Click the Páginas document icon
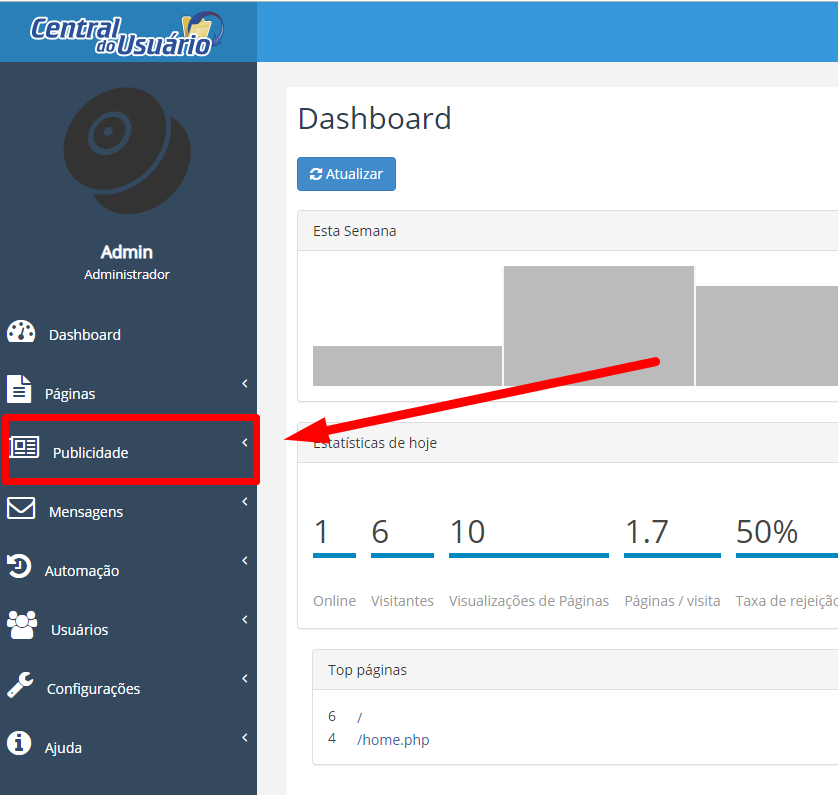 [x=19, y=390]
